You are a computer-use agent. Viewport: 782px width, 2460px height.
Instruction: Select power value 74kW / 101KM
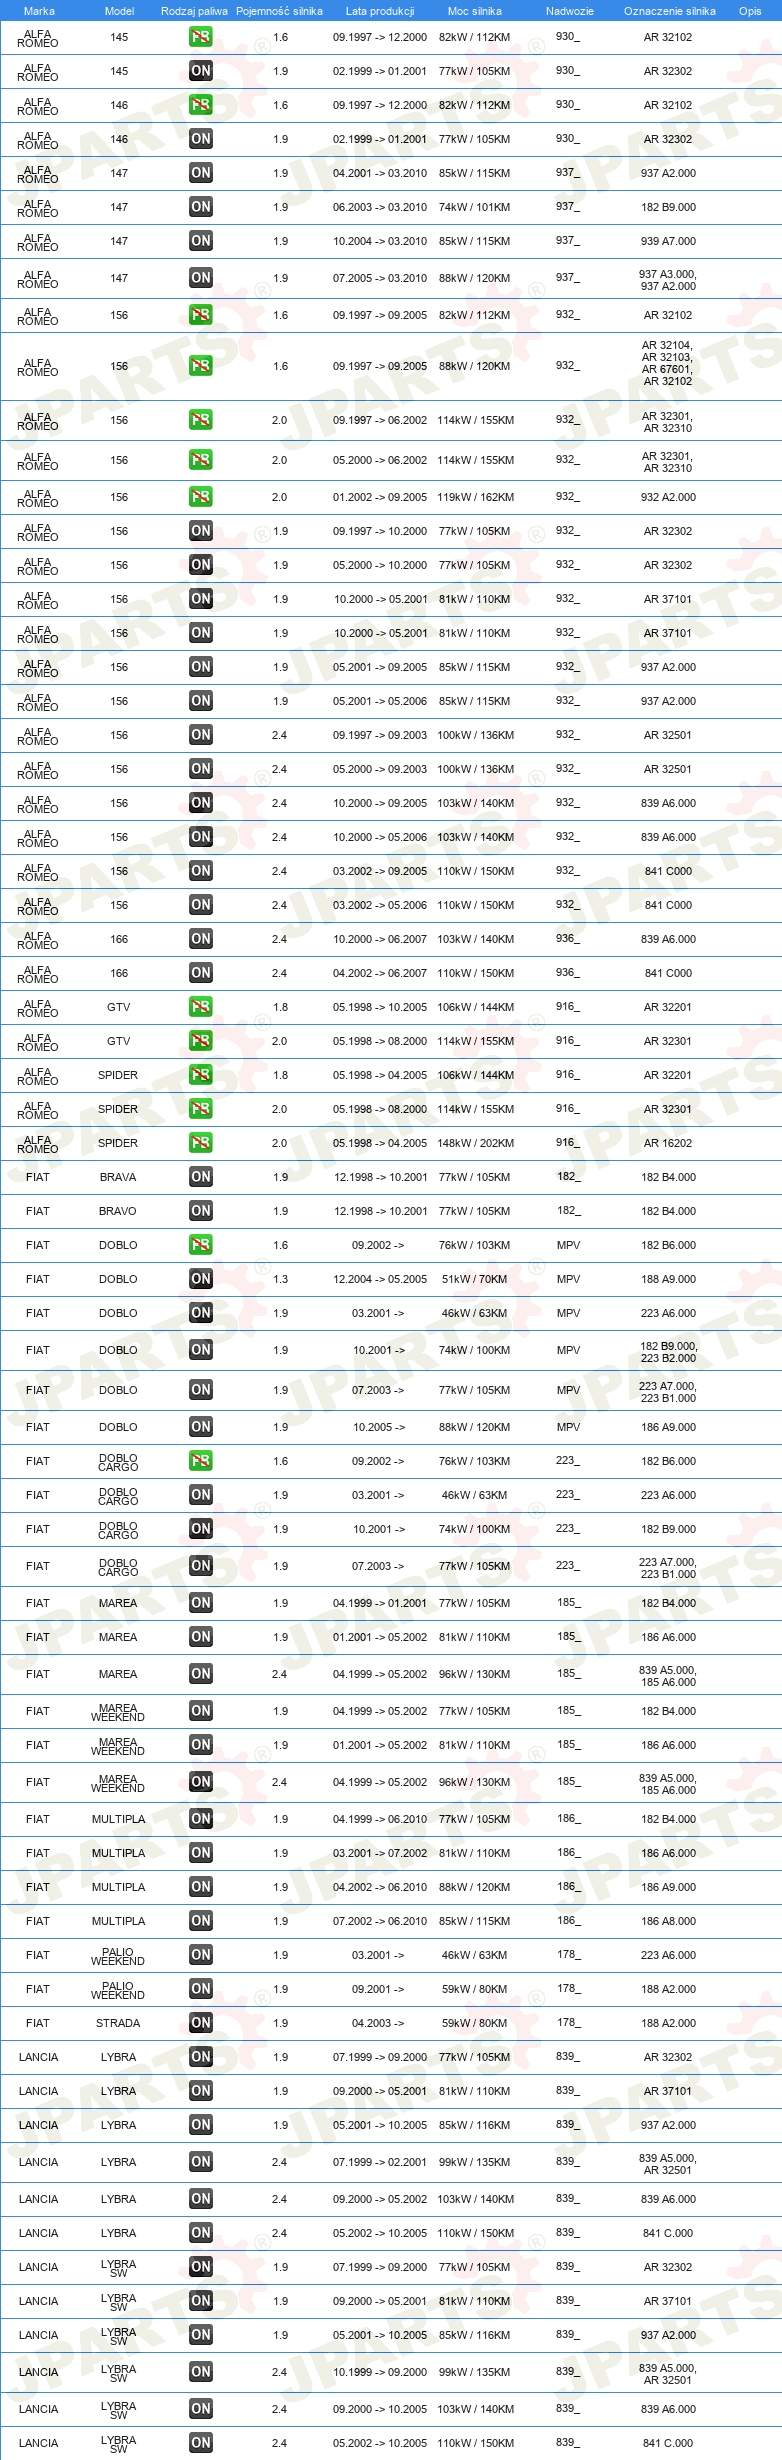(475, 207)
